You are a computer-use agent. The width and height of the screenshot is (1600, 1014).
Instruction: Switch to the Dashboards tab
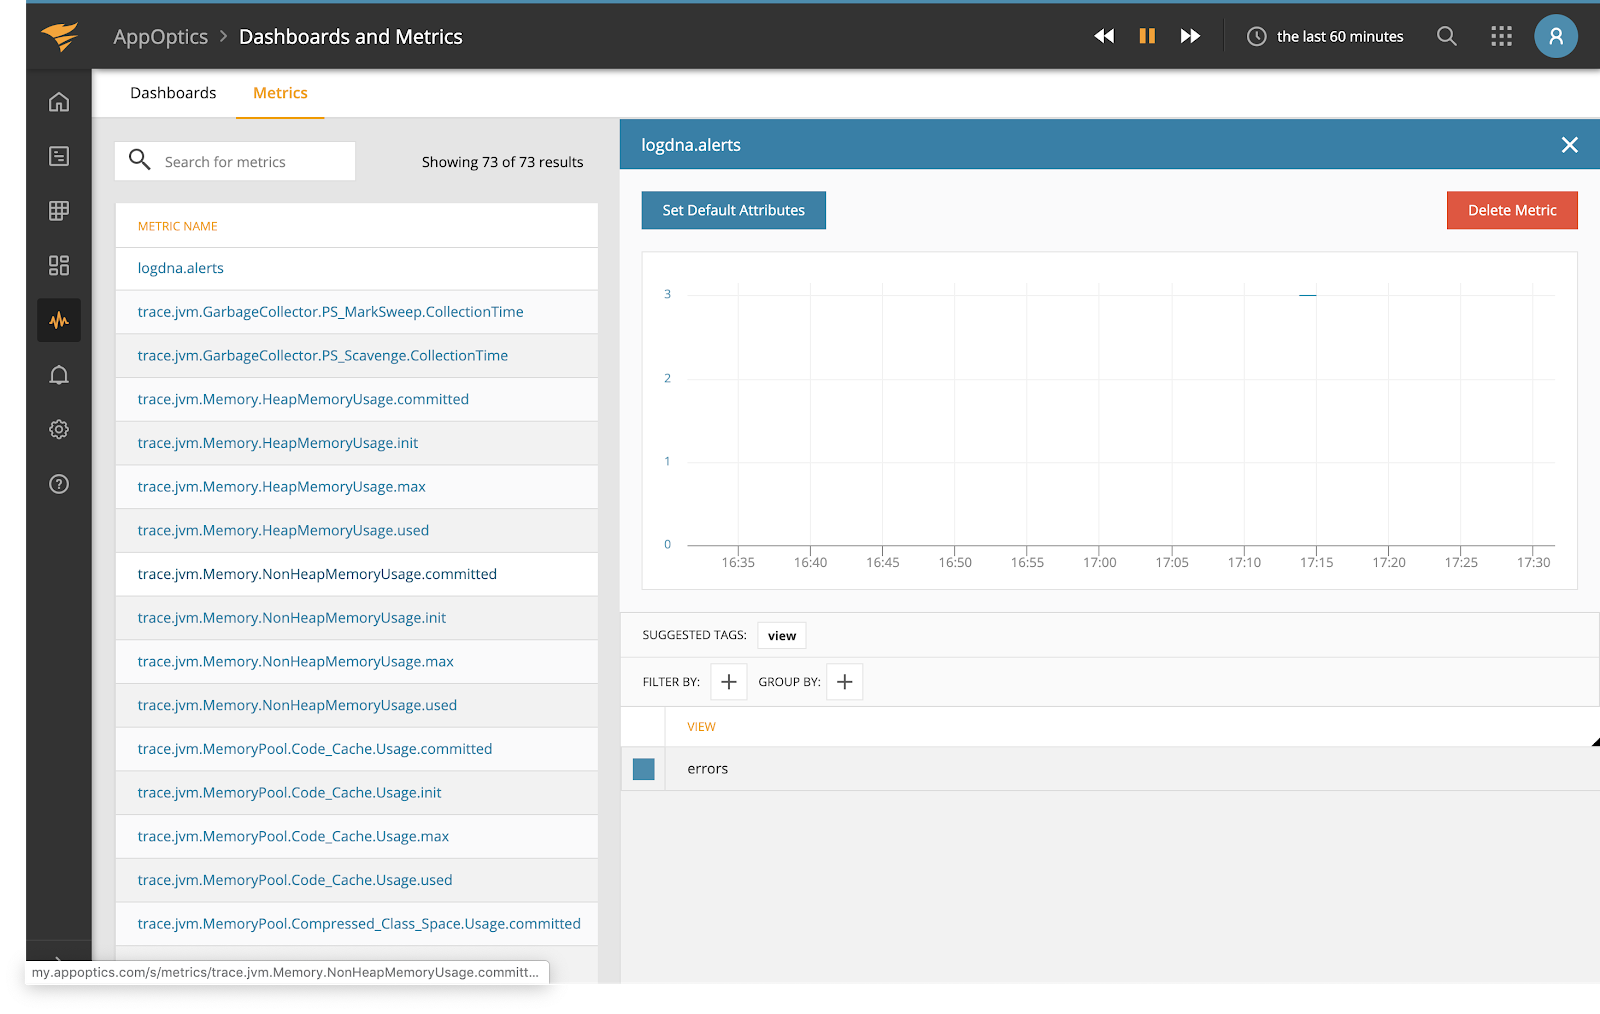coord(173,93)
